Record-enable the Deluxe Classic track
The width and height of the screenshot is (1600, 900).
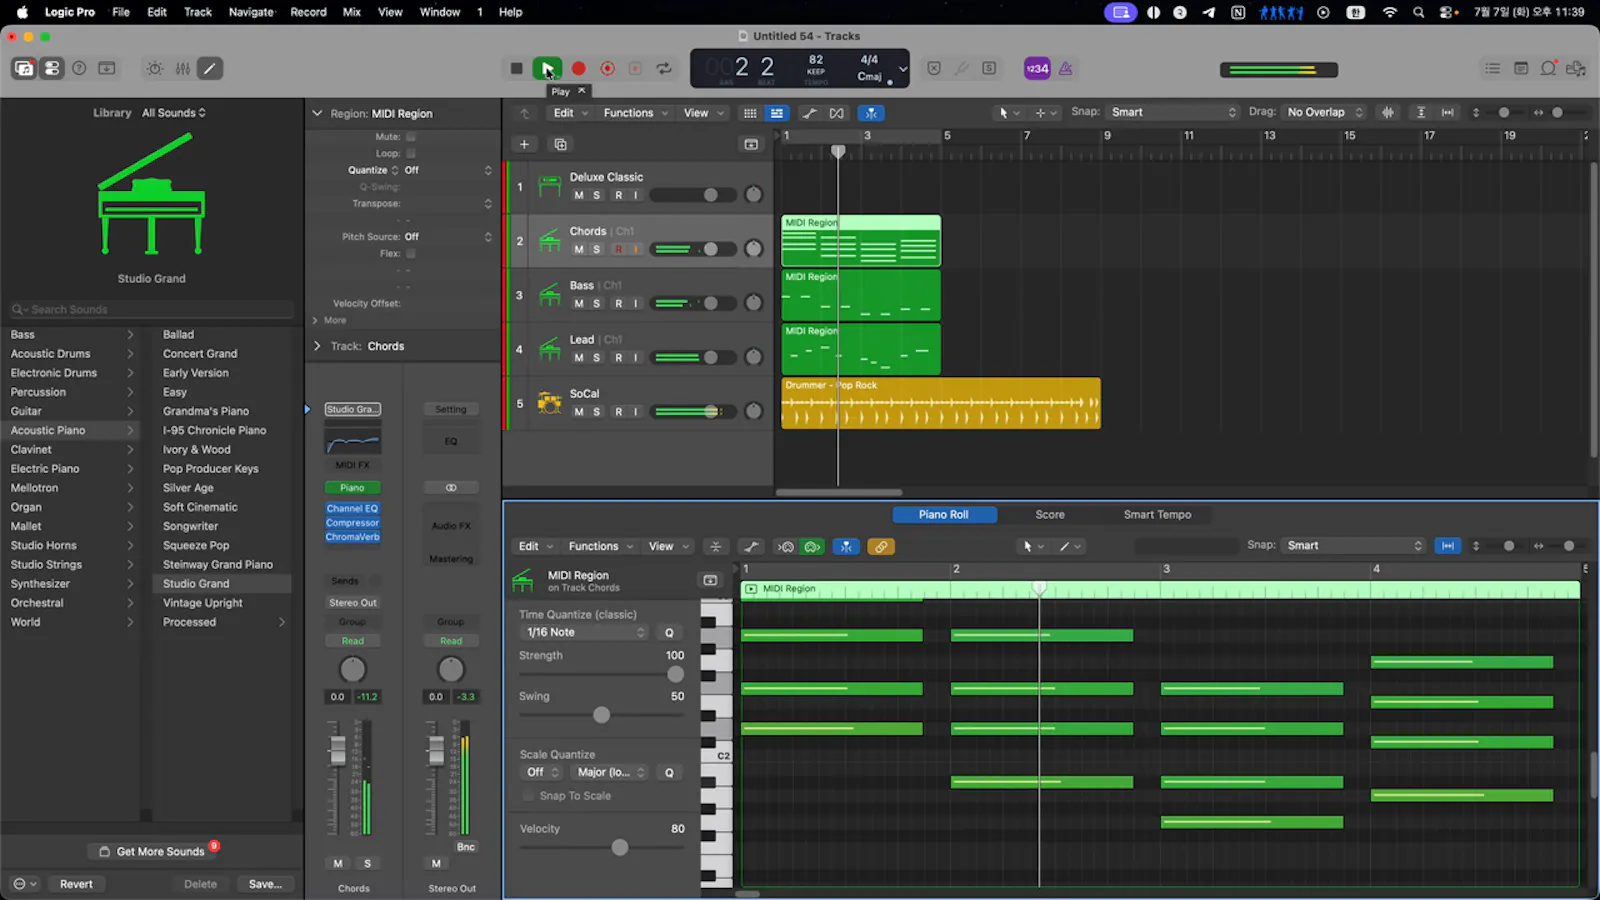pyautogui.click(x=618, y=195)
